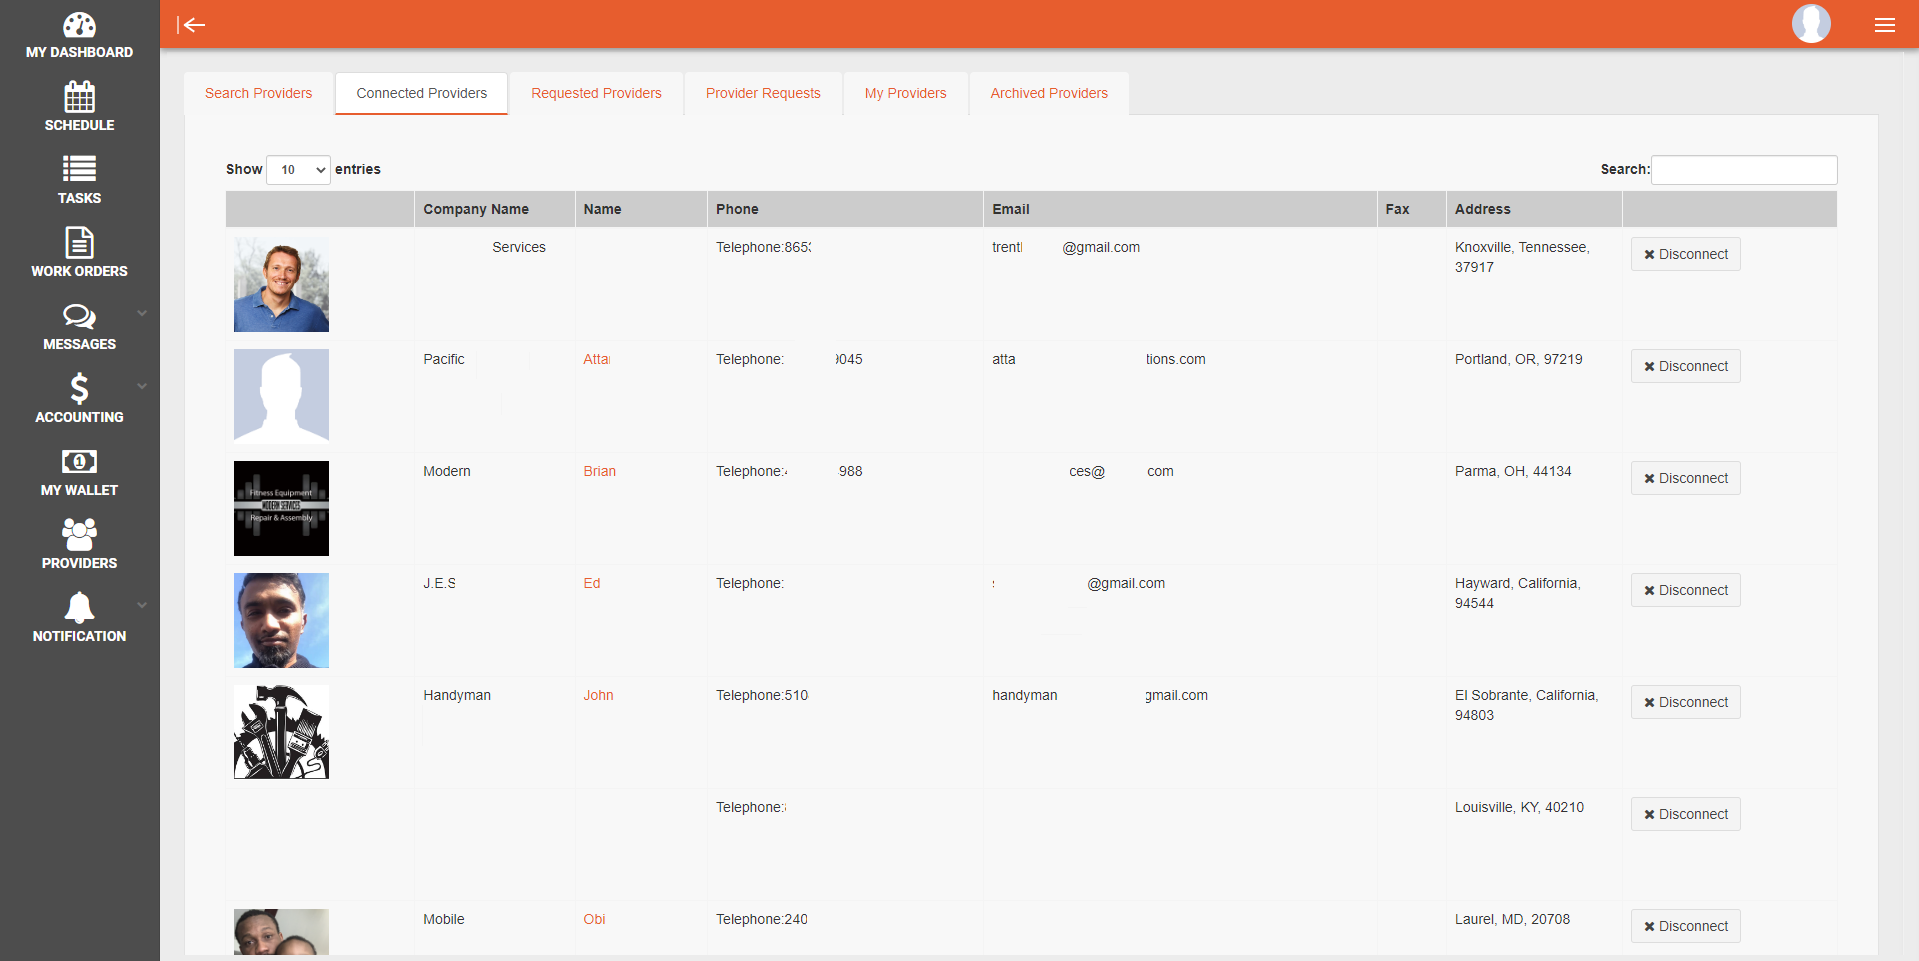Image resolution: width=1919 pixels, height=961 pixels.
Task: Disconnect the Knoxville, Tennessee provider
Action: coord(1685,254)
